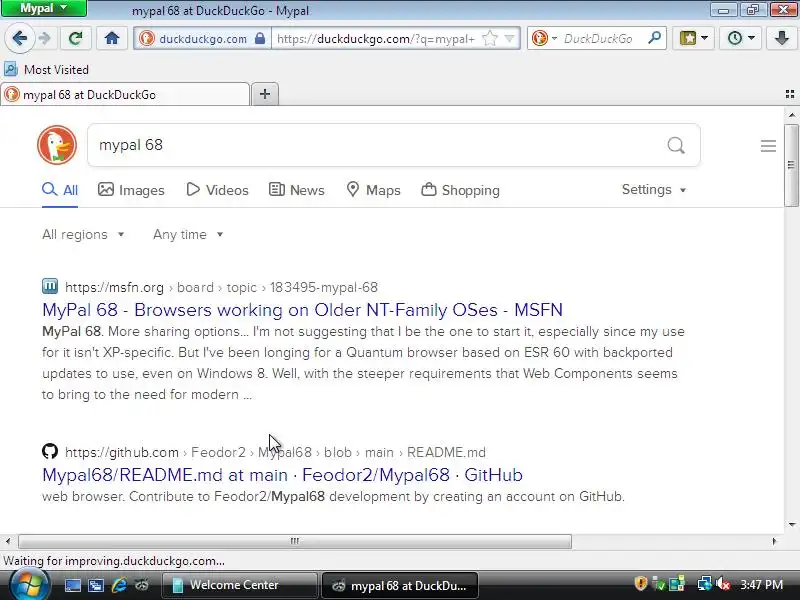Launch Internet Explorer from quick launch
This screenshot has height=600, width=800.
click(x=119, y=585)
